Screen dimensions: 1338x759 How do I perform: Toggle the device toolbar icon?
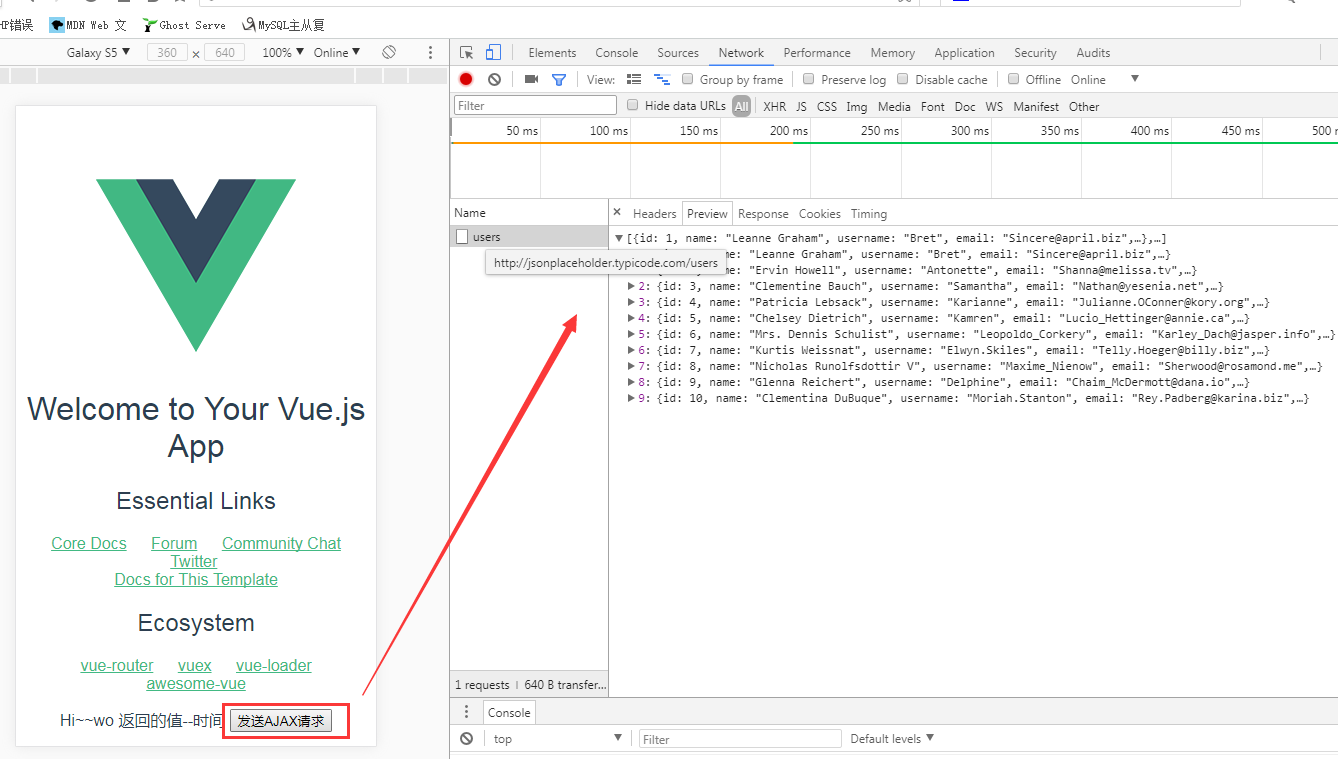coord(493,53)
